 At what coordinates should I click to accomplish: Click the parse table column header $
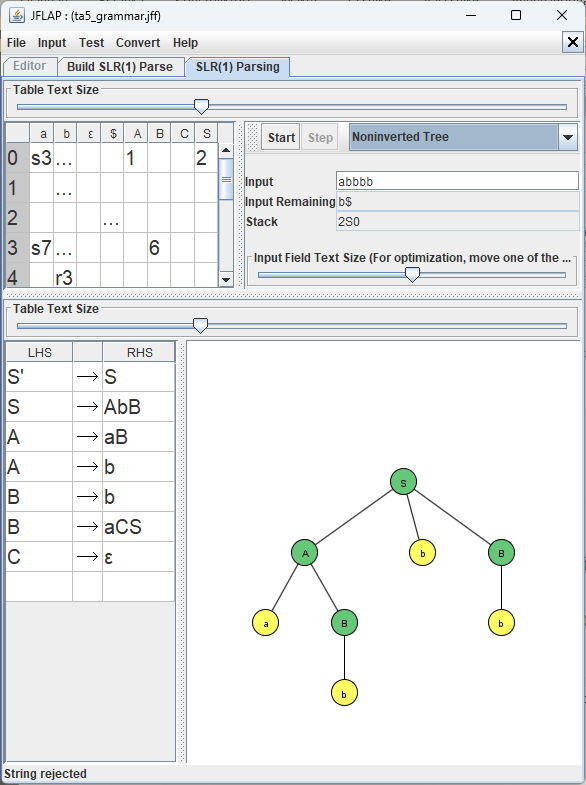(112, 134)
